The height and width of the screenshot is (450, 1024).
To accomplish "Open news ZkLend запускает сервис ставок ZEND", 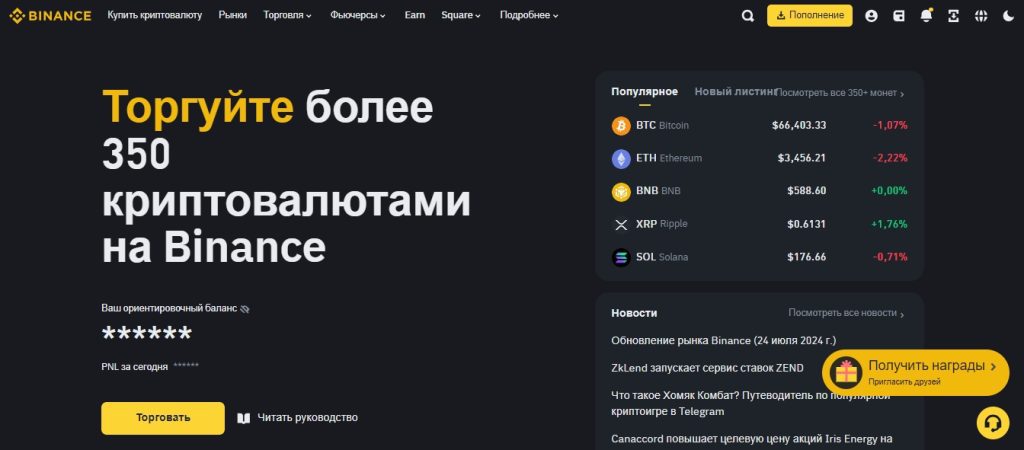I will pyautogui.click(x=707, y=368).
